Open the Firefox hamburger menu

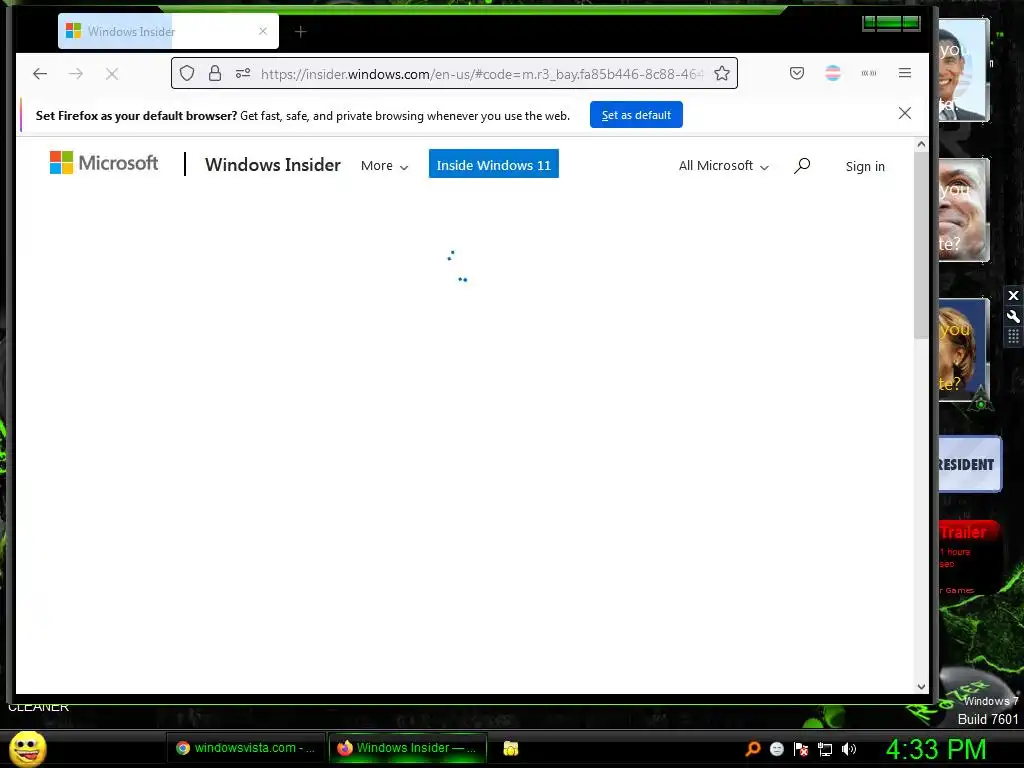(904, 73)
